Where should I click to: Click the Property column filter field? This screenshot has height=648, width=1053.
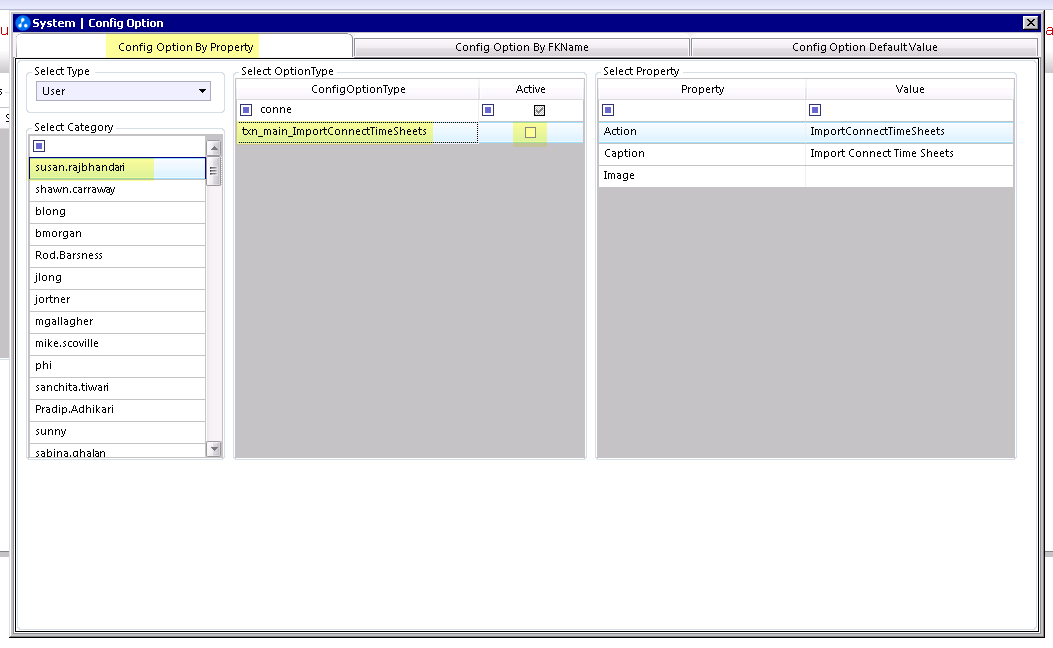[710, 109]
